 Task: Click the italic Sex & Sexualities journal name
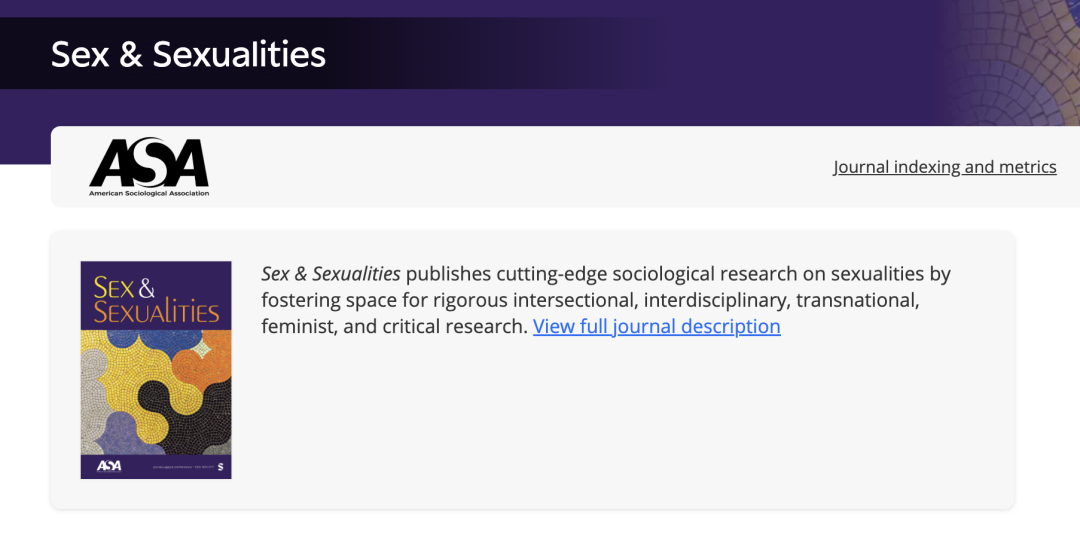coord(331,273)
